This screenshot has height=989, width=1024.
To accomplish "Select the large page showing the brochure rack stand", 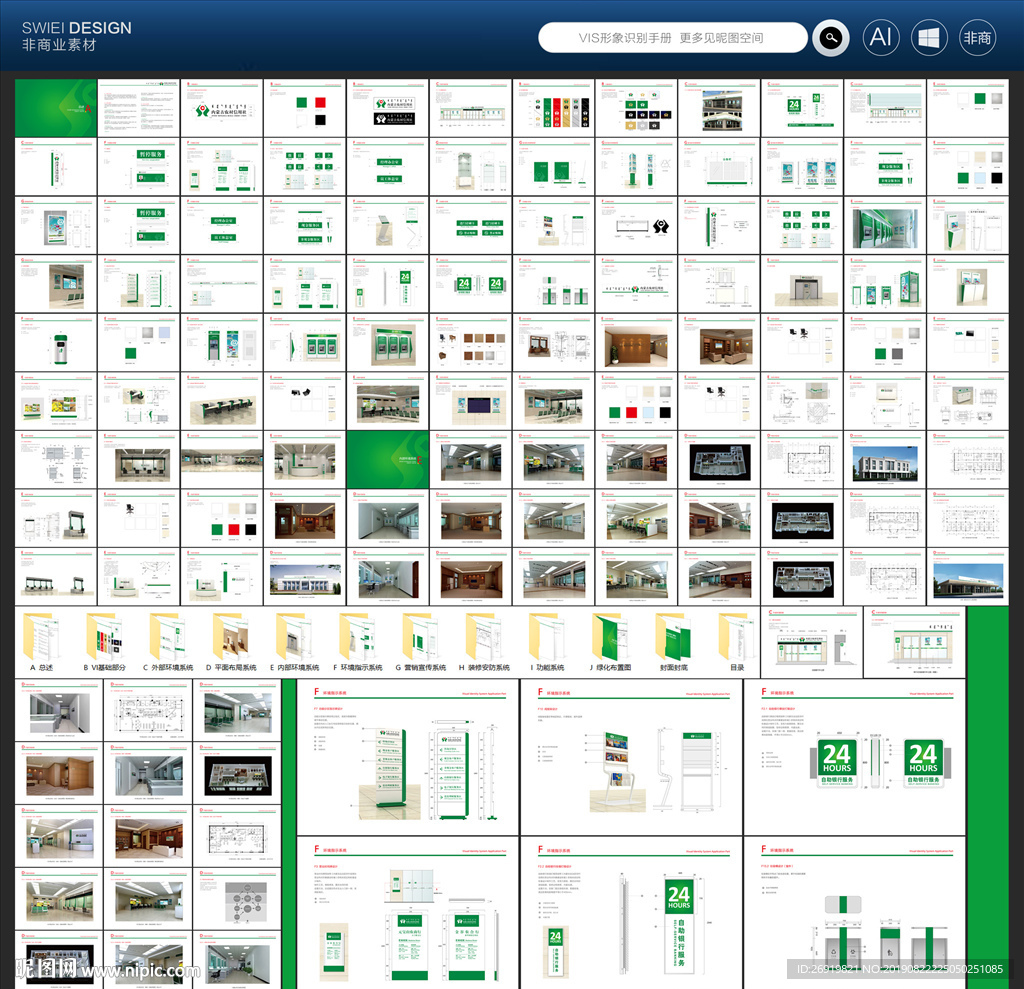I will (631, 756).
